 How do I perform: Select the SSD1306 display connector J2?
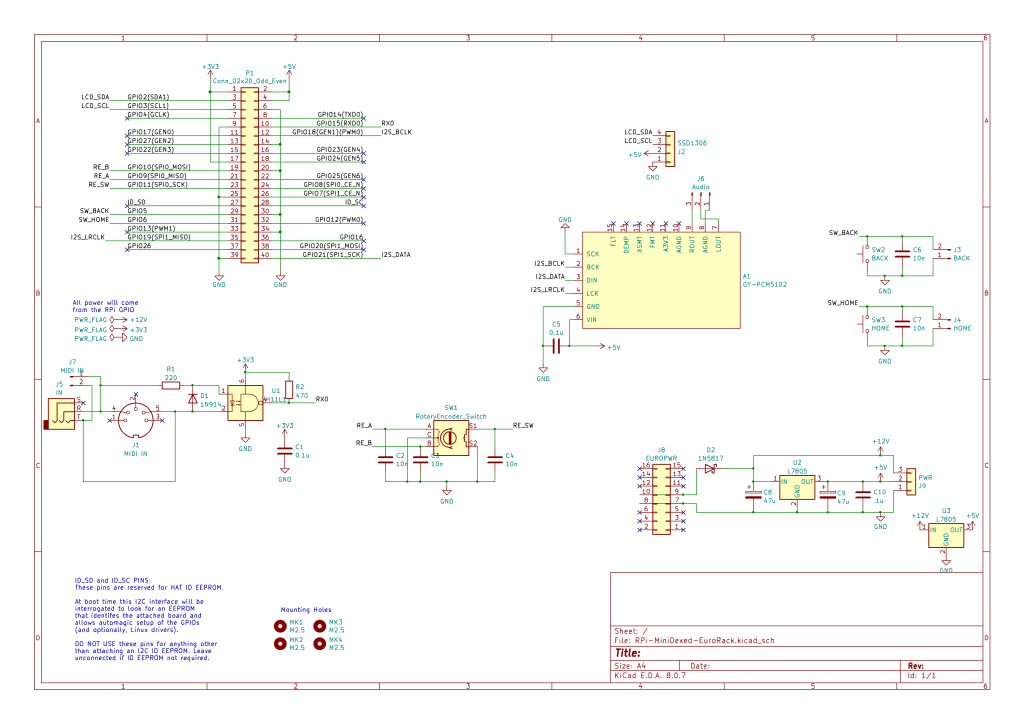click(x=669, y=143)
